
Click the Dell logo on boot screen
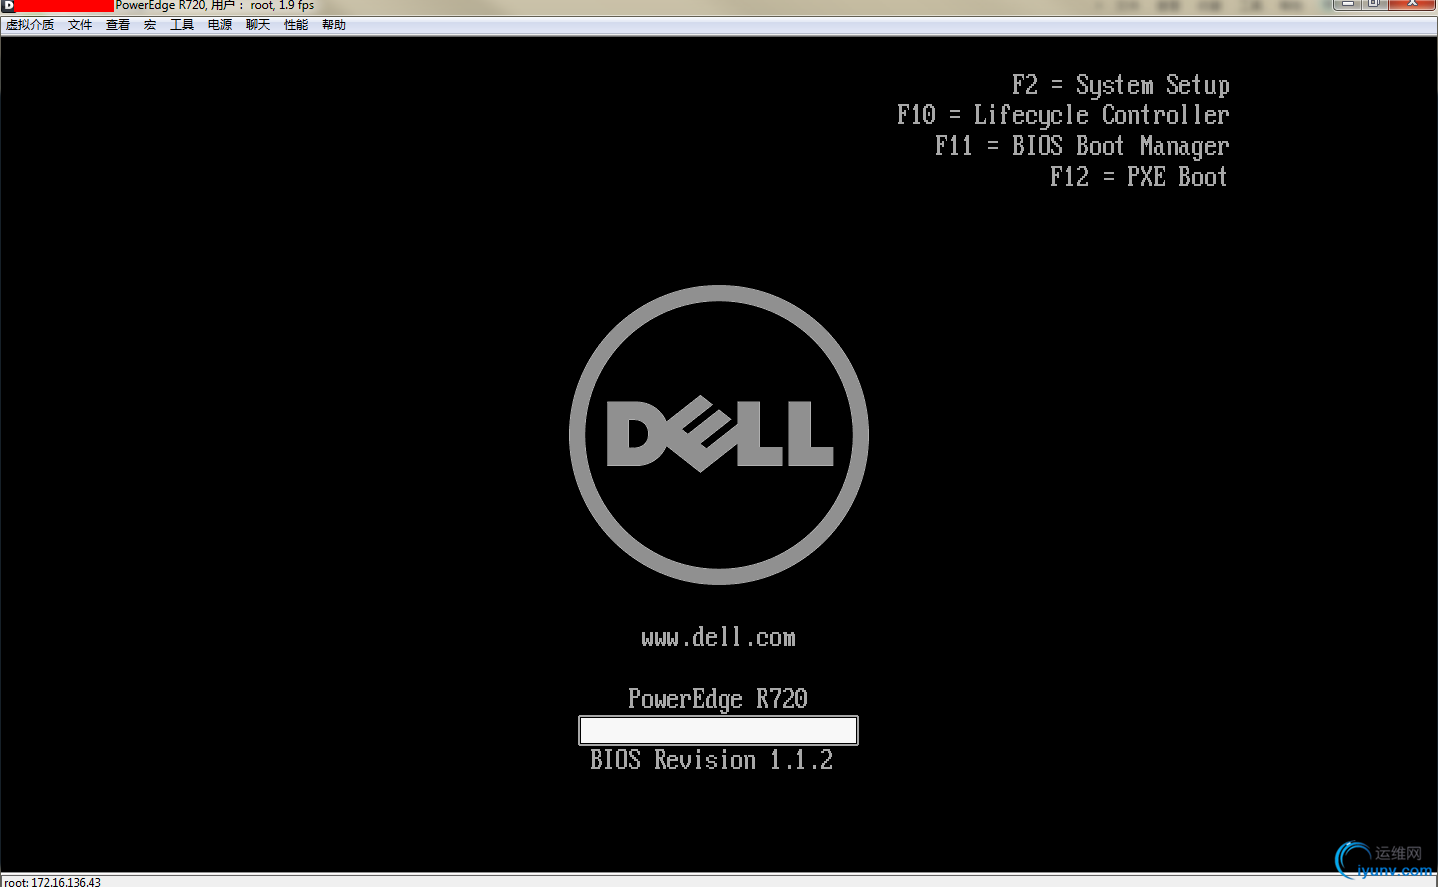(719, 435)
